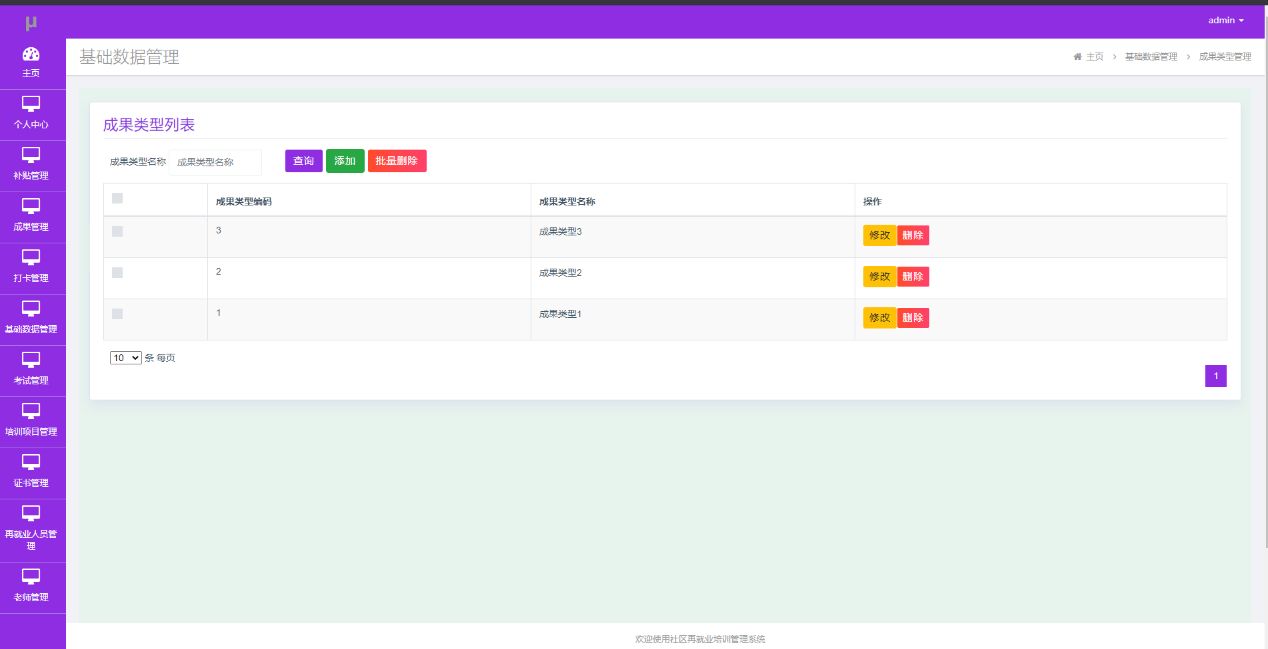Click the monitor icon above 成果管理
Image resolution: width=1268 pixels, height=649 pixels.
pyautogui.click(x=31, y=206)
